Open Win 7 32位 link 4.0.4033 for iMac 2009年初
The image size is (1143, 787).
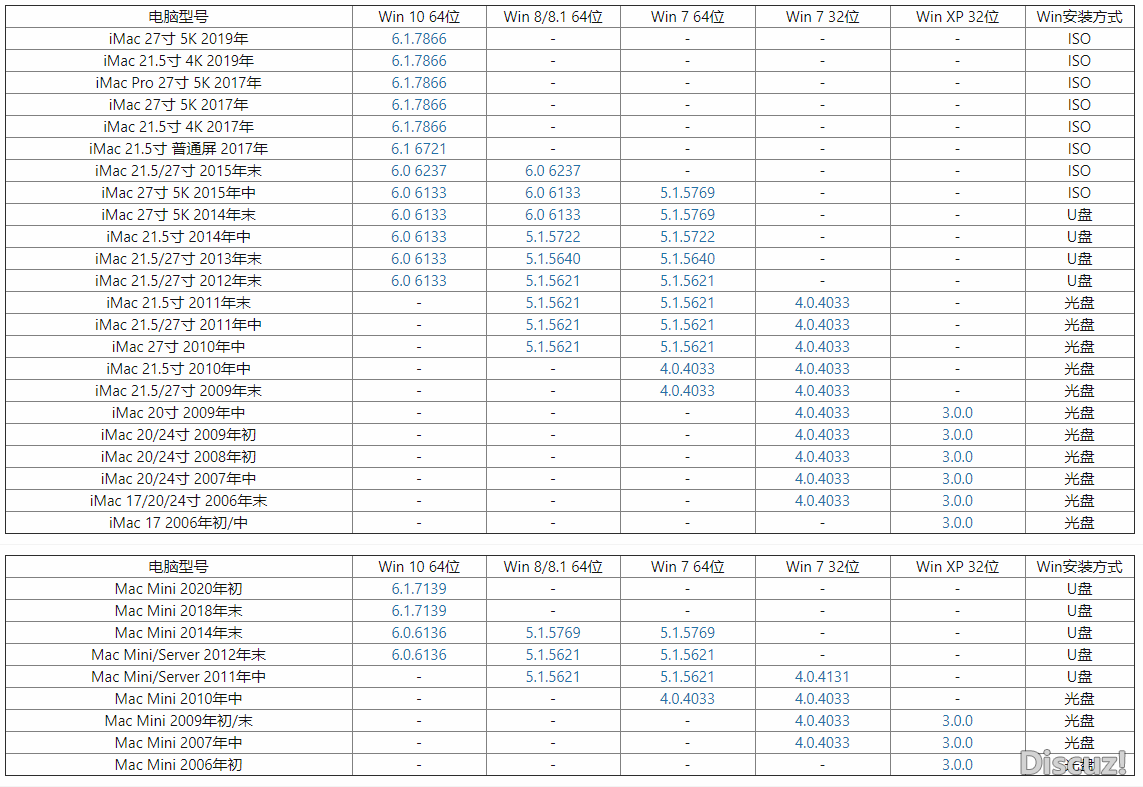click(822, 434)
